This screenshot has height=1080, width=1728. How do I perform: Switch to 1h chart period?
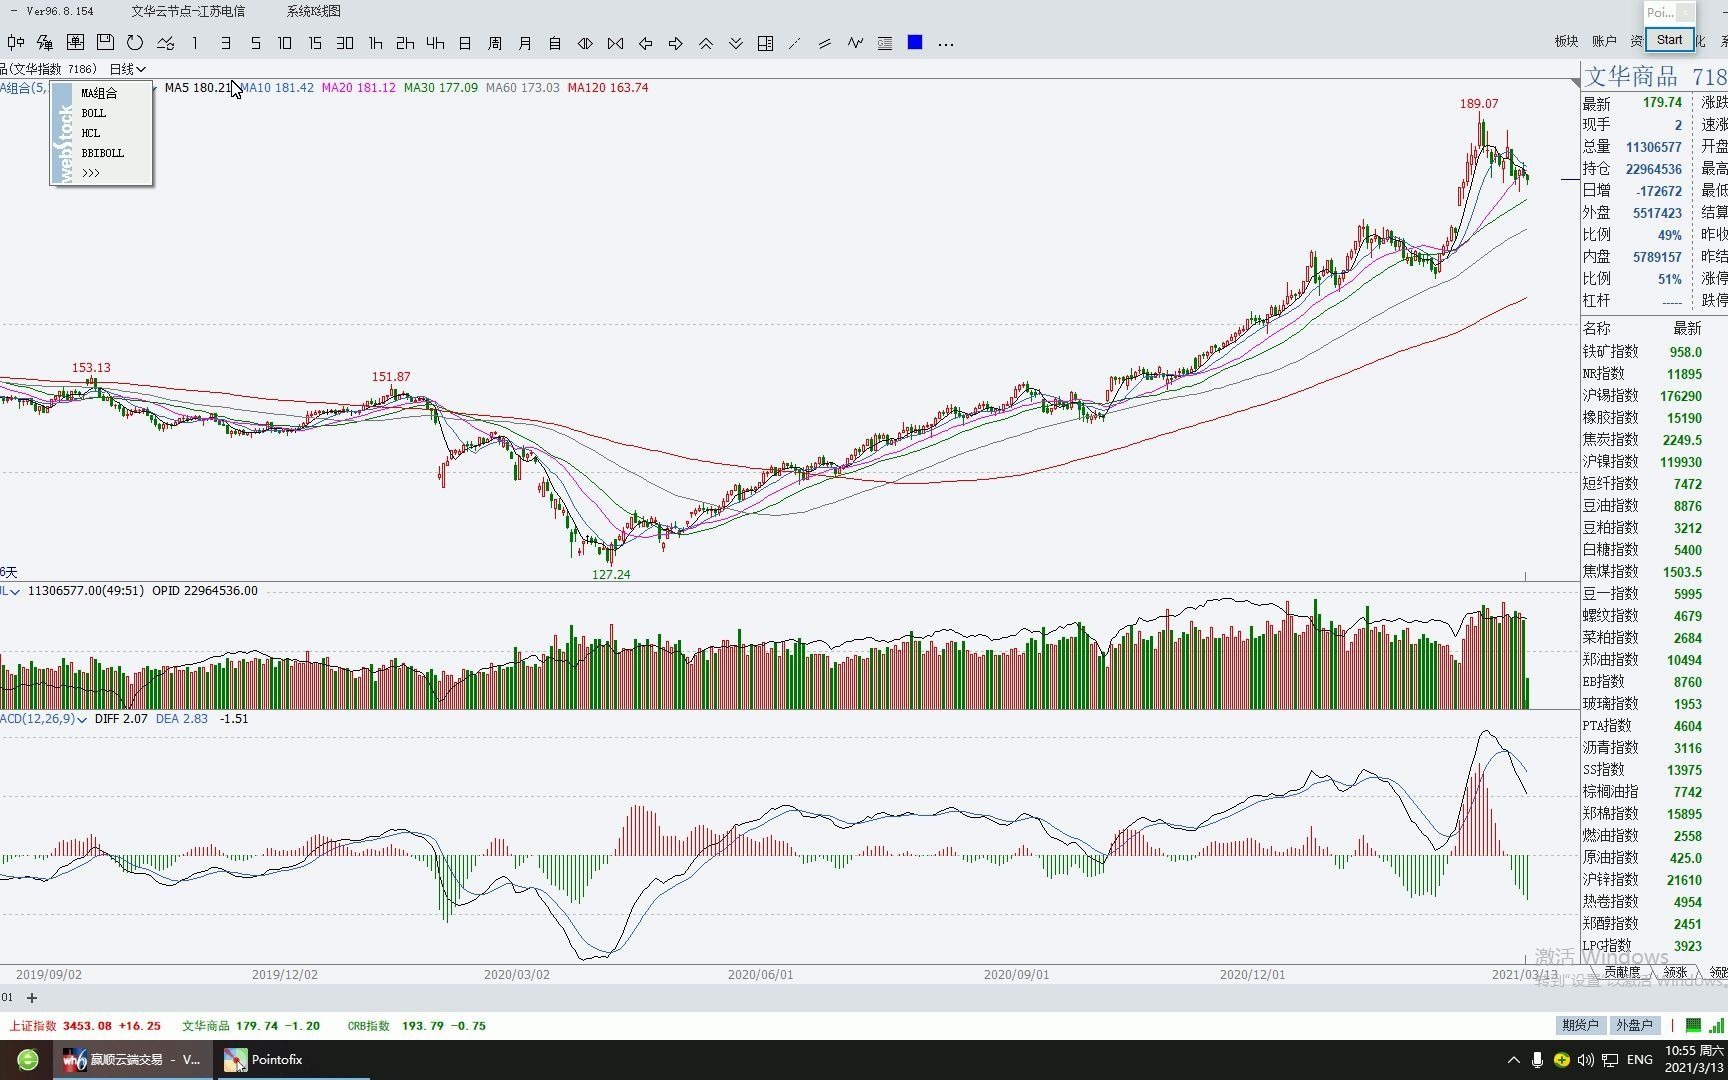[375, 43]
